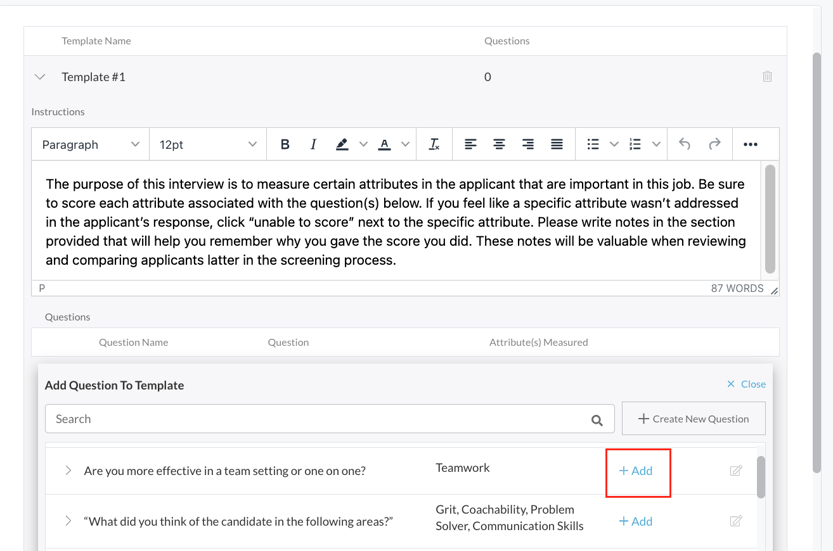
Task: Expand the team setting question row
Action: pyautogui.click(x=68, y=471)
